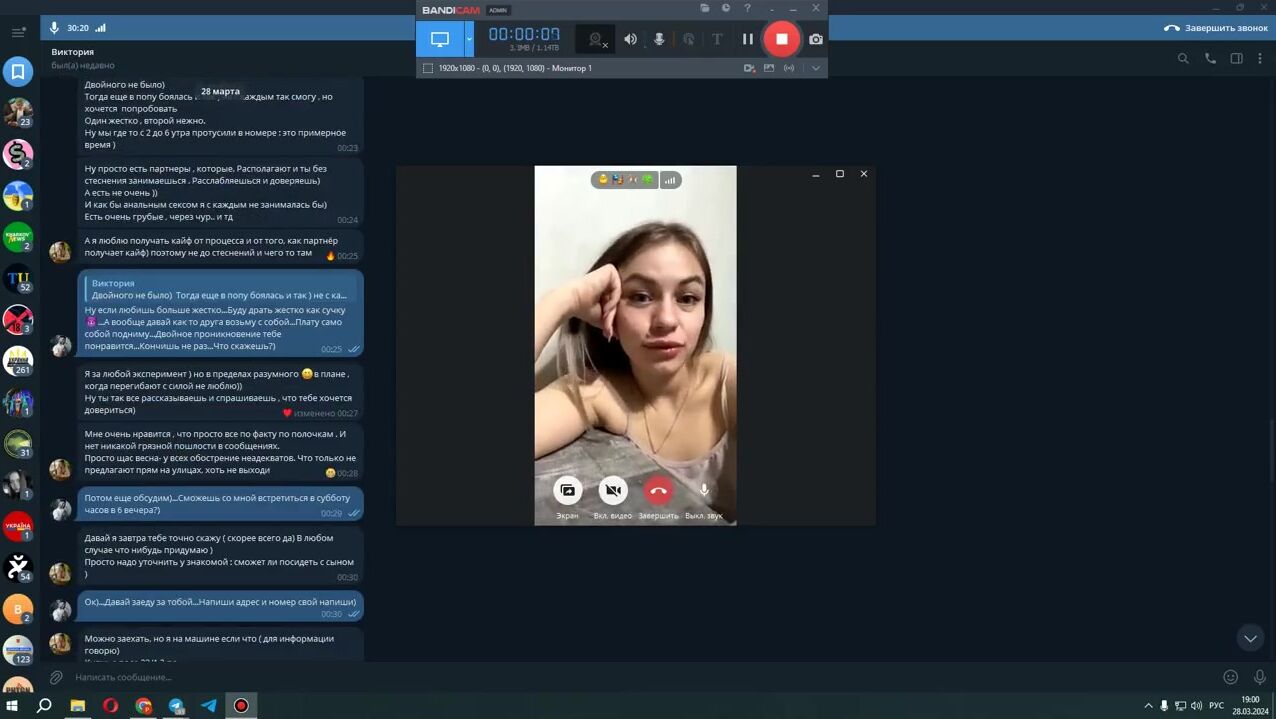Open the Bandicam help question mark

(x=747, y=9)
